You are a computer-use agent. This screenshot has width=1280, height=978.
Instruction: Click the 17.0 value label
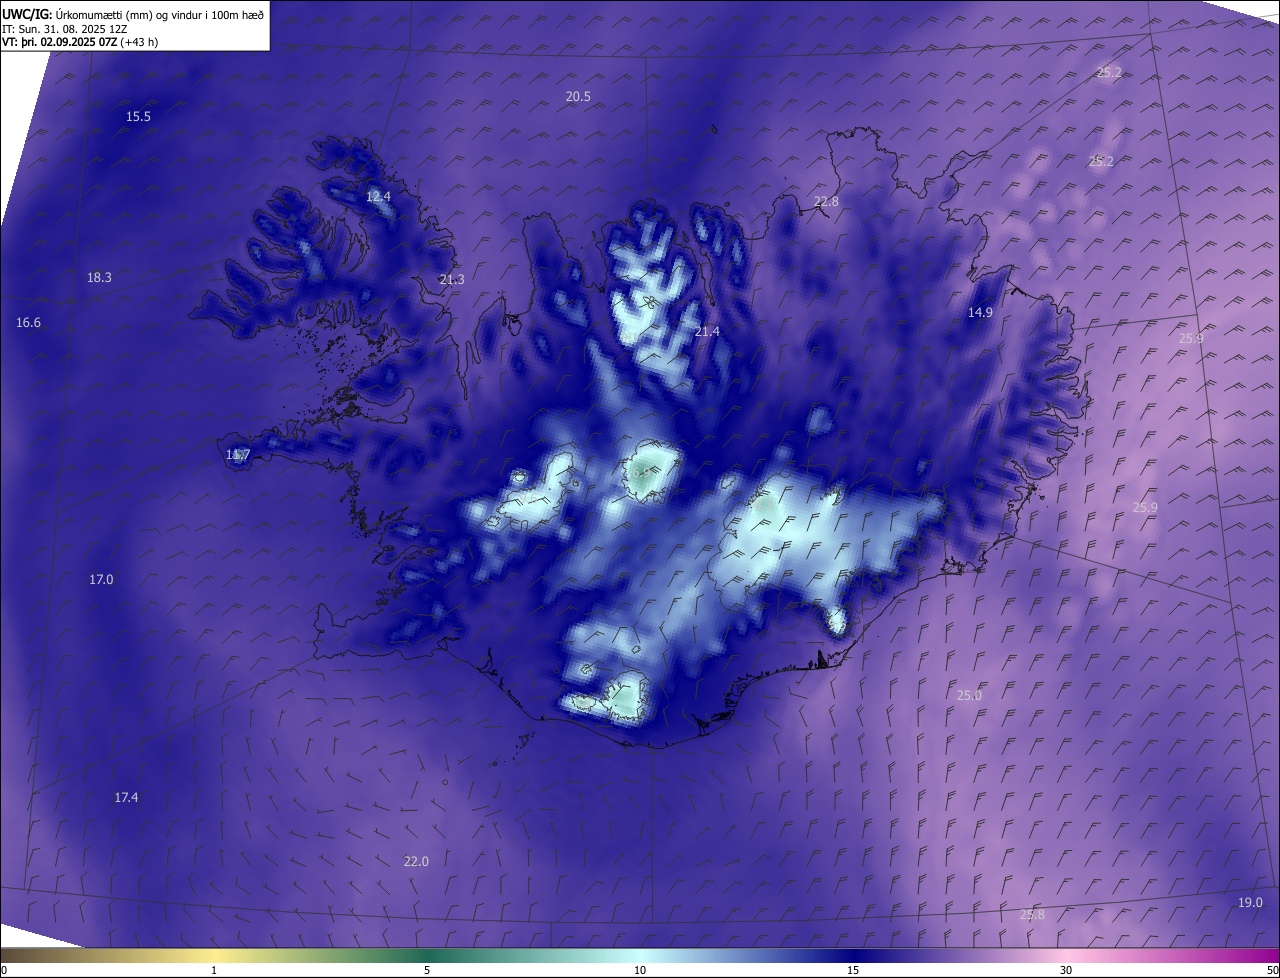pos(101,580)
